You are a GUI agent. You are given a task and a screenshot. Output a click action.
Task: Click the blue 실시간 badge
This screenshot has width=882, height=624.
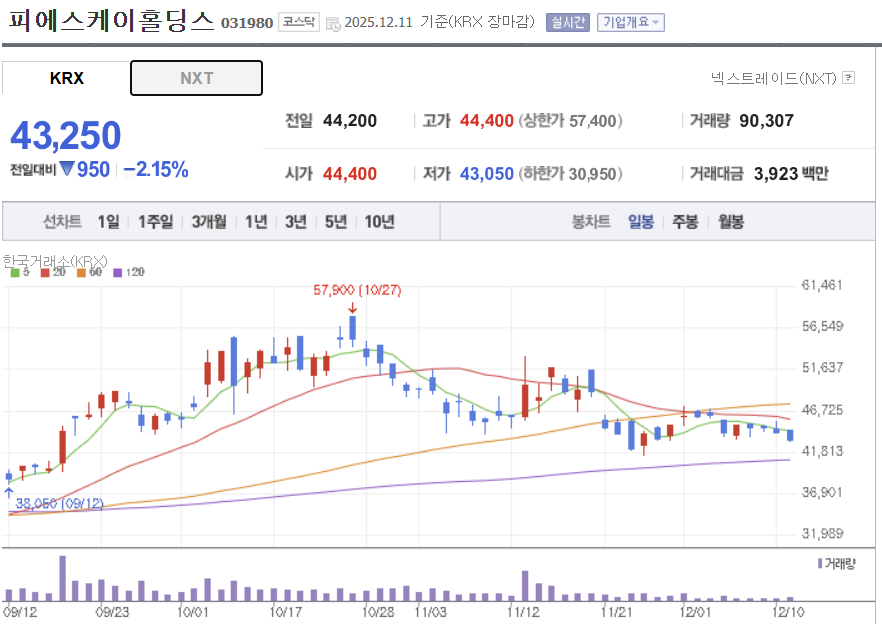coord(567,21)
